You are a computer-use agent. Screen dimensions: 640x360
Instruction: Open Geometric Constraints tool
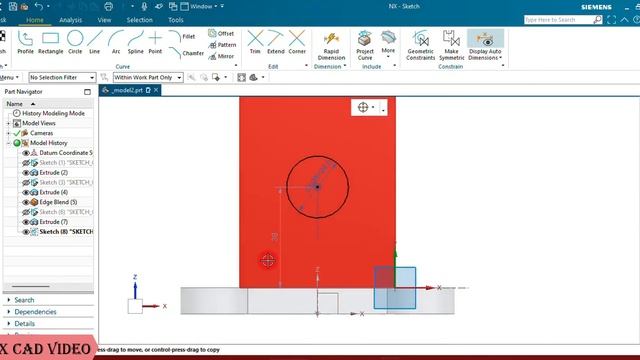420,45
